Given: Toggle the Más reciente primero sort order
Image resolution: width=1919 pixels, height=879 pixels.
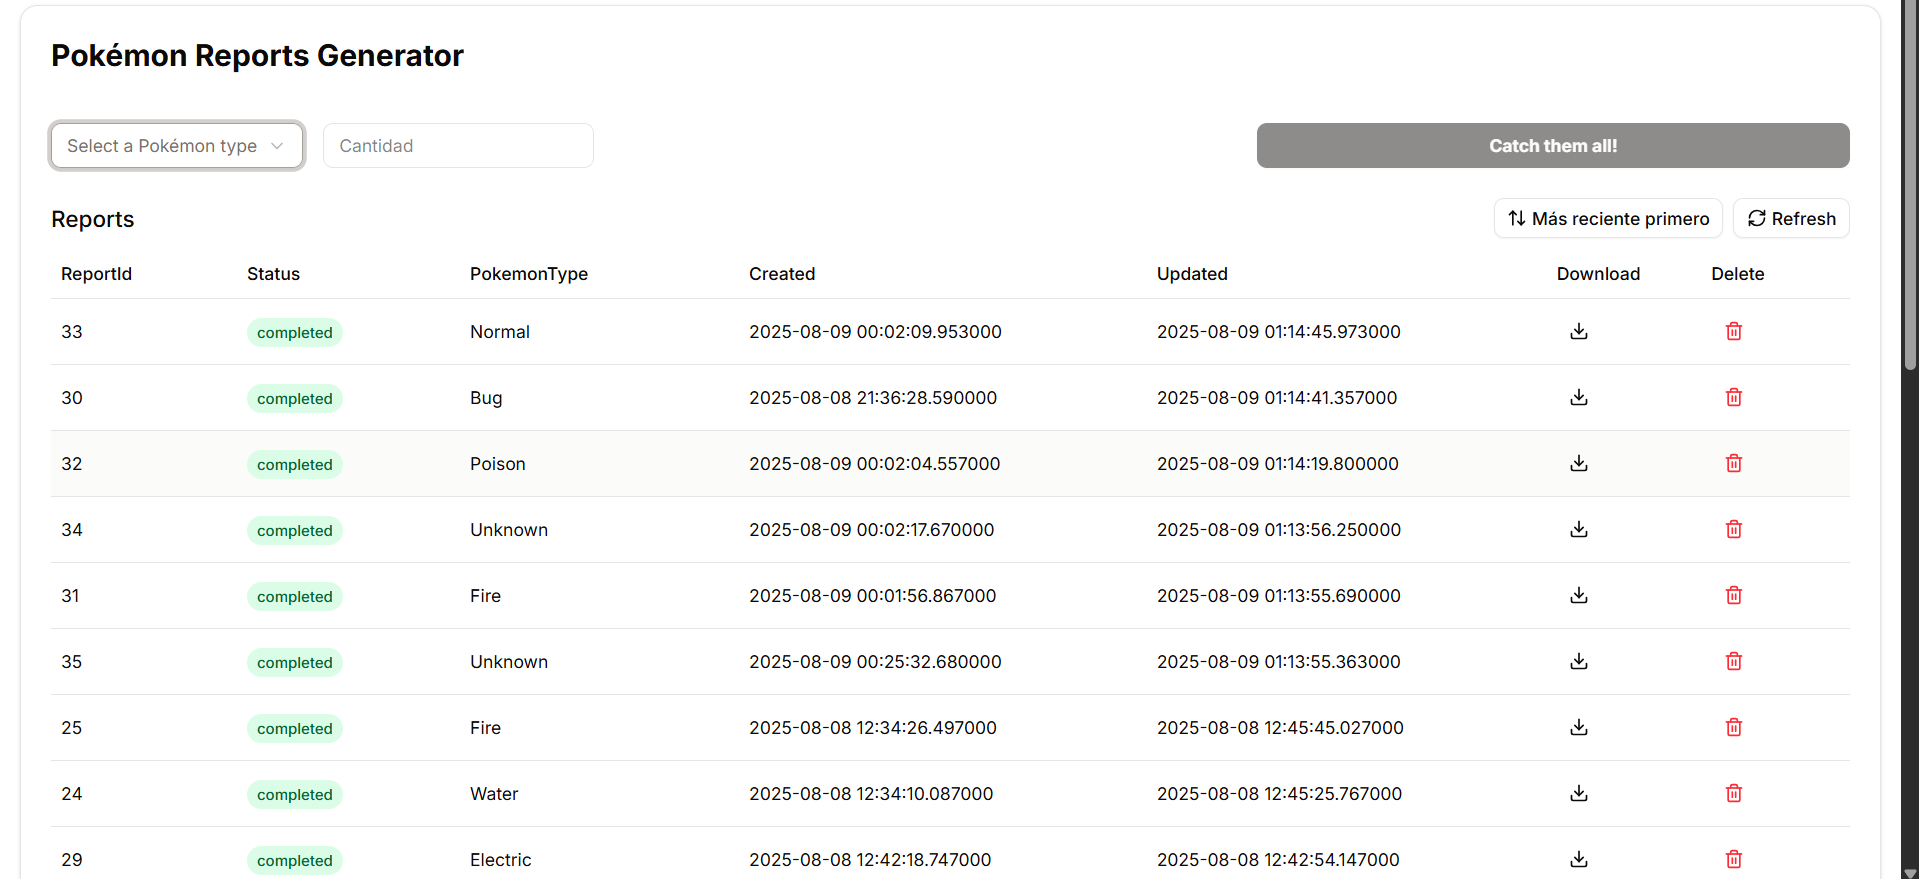Looking at the screenshot, I should click(x=1608, y=218).
